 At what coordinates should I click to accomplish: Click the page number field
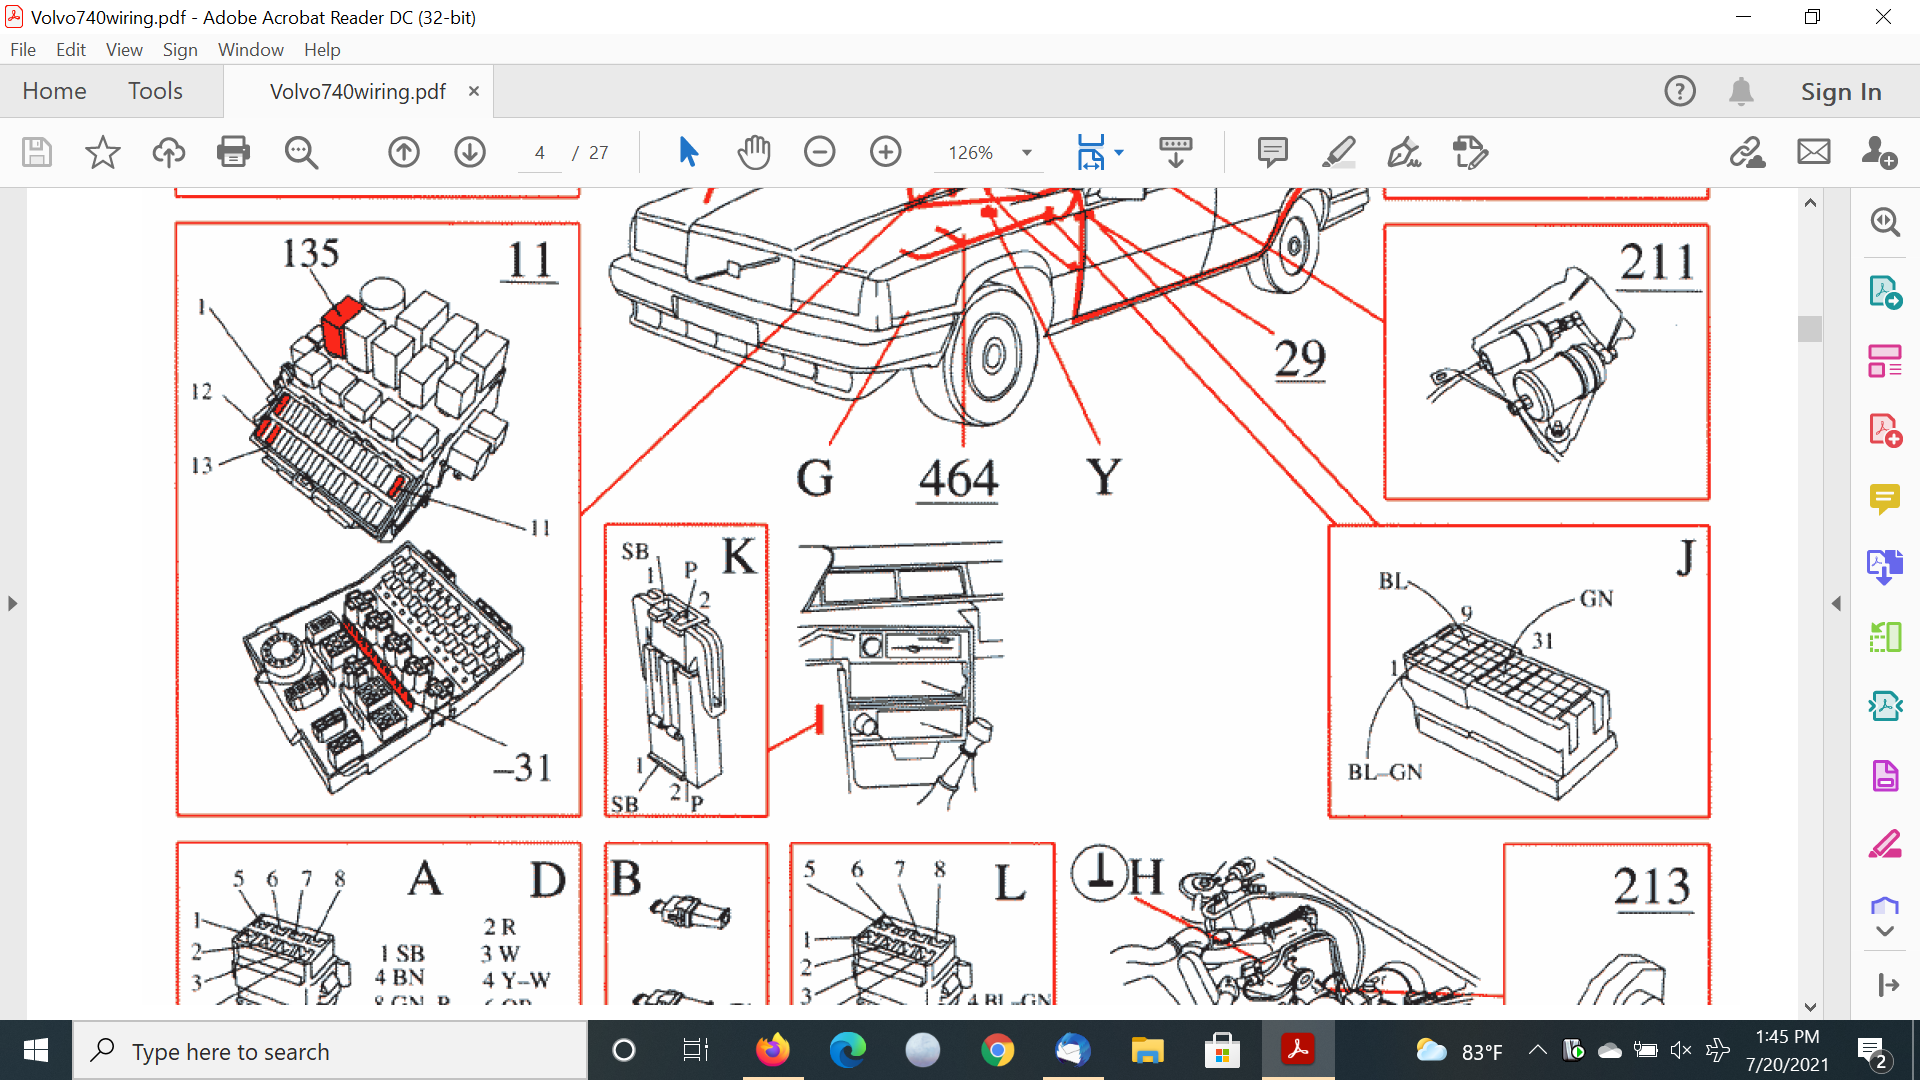[540, 152]
